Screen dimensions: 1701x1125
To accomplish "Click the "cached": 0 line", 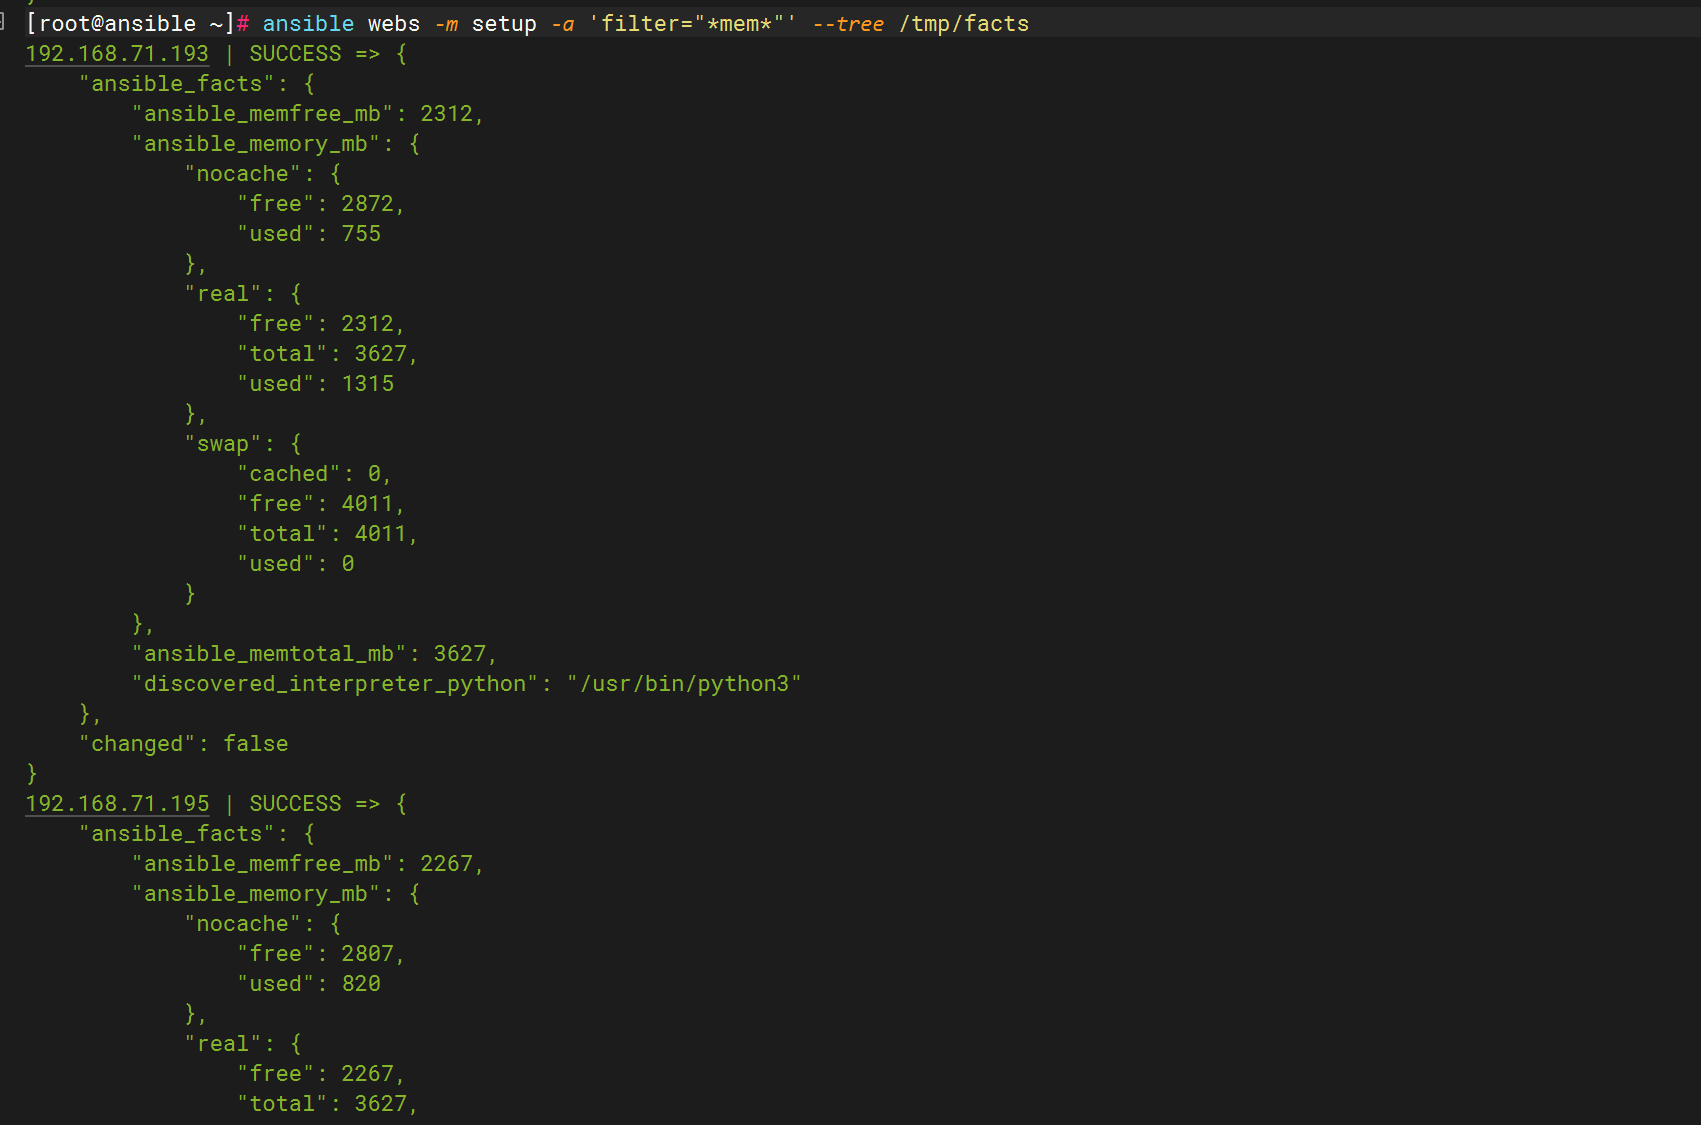I will click(314, 474).
